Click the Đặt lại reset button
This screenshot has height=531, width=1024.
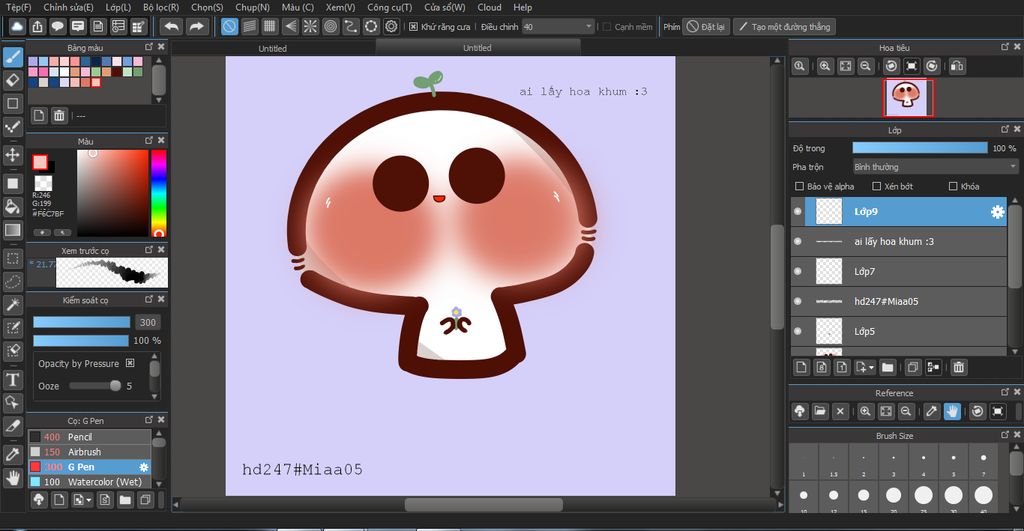(706, 27)
